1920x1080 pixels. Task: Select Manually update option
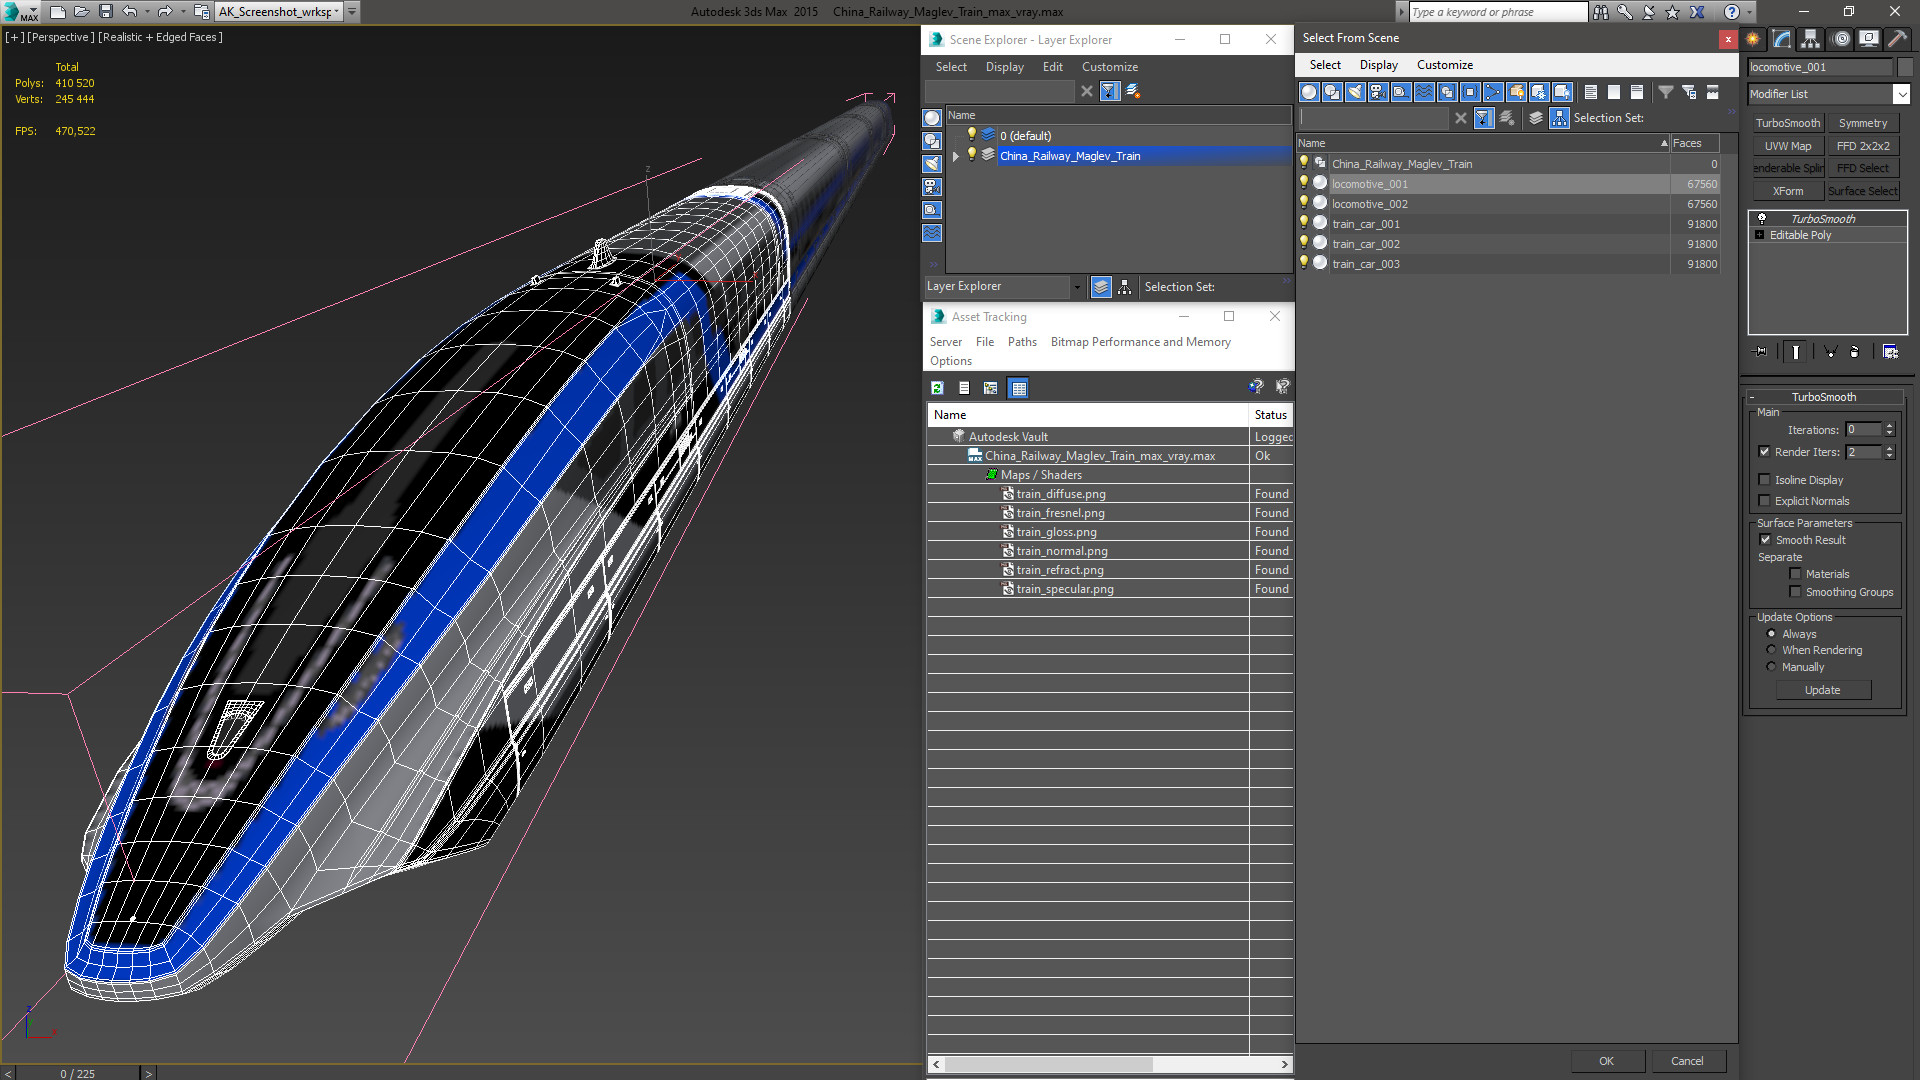pyautogui.click(x=1771, y=667)
